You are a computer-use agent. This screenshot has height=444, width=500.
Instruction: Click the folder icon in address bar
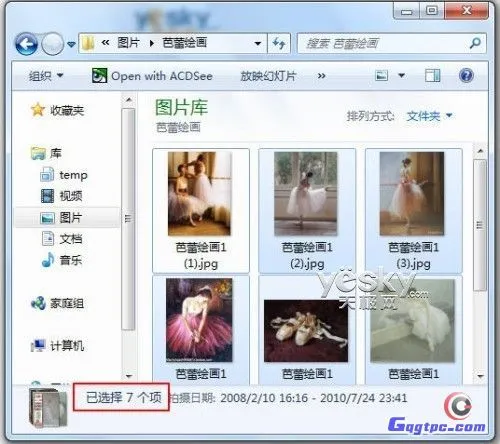coord(88,43)
